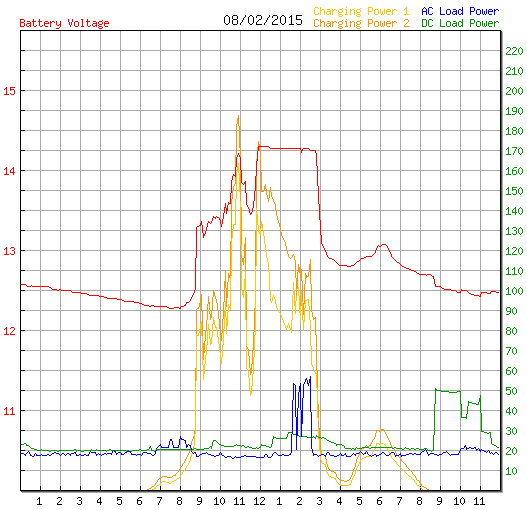Click the red voltage plateau near 14.3

click(x=286, y=148)
